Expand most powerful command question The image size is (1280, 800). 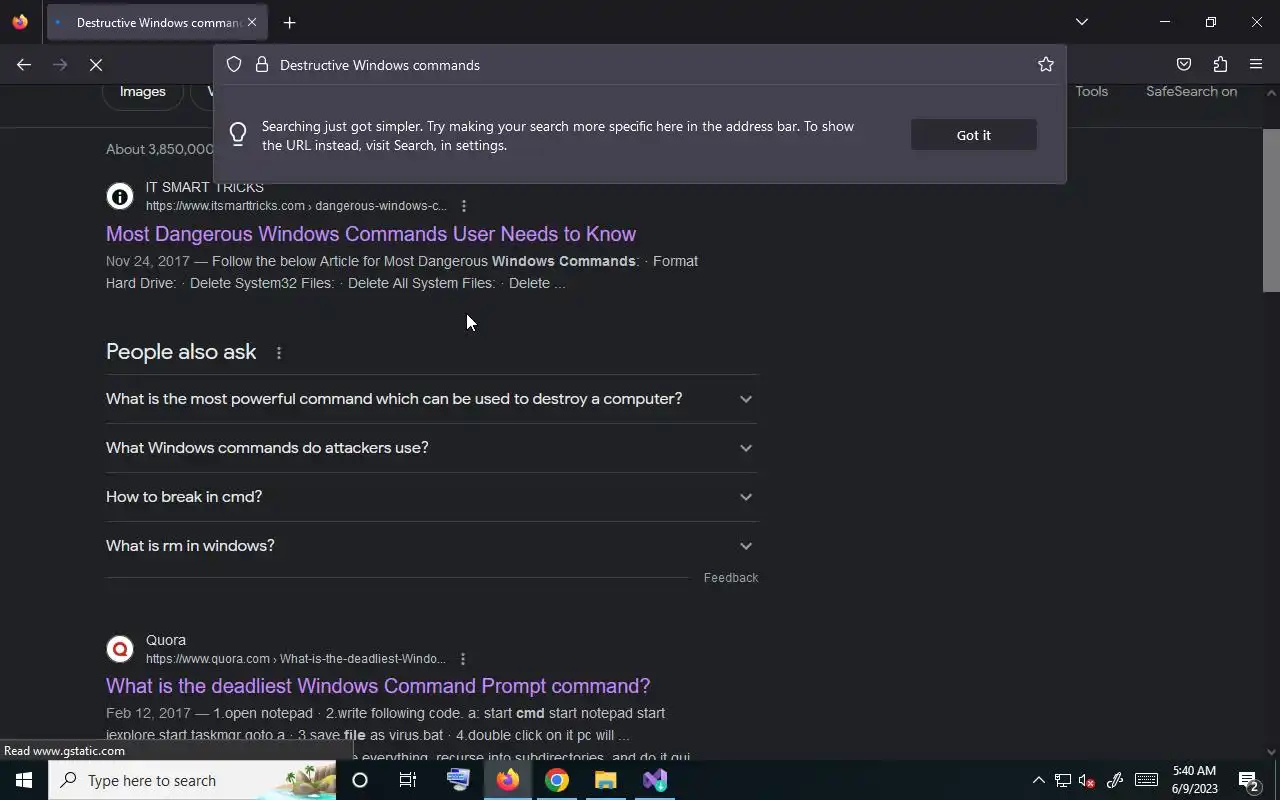coord(432,399)
